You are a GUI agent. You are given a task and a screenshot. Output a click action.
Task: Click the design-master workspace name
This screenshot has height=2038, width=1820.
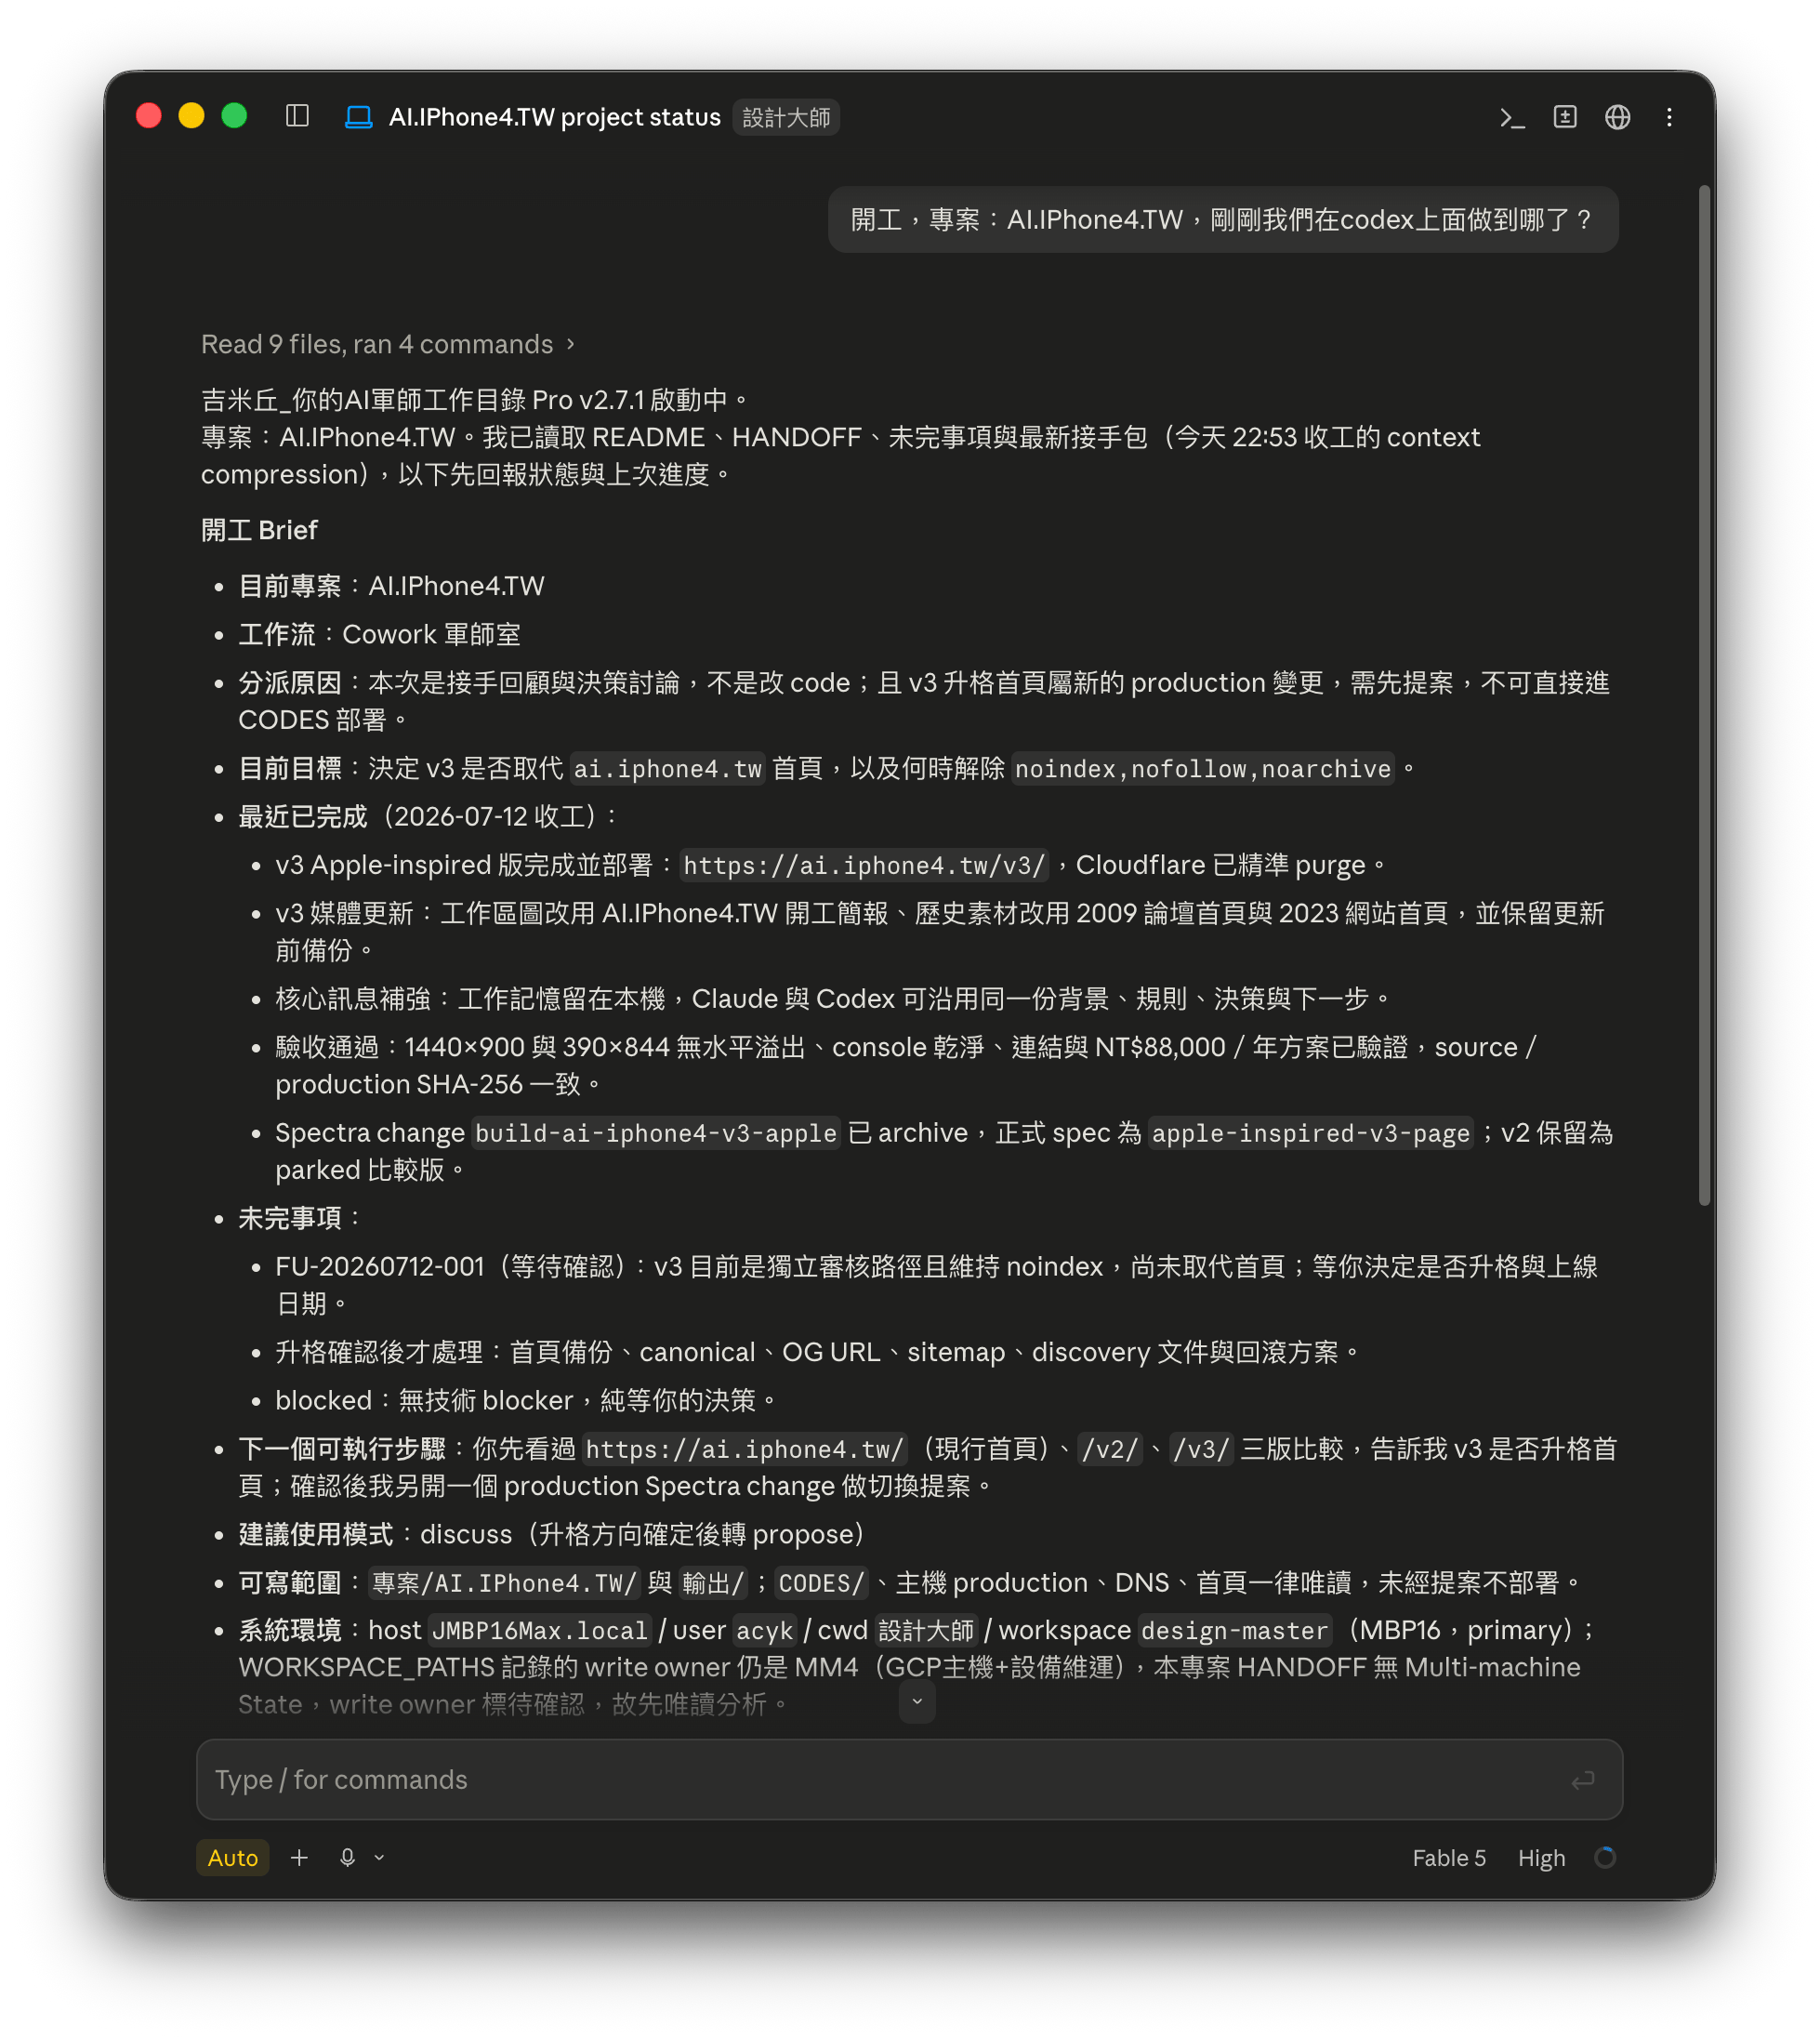(1235, 1631)
